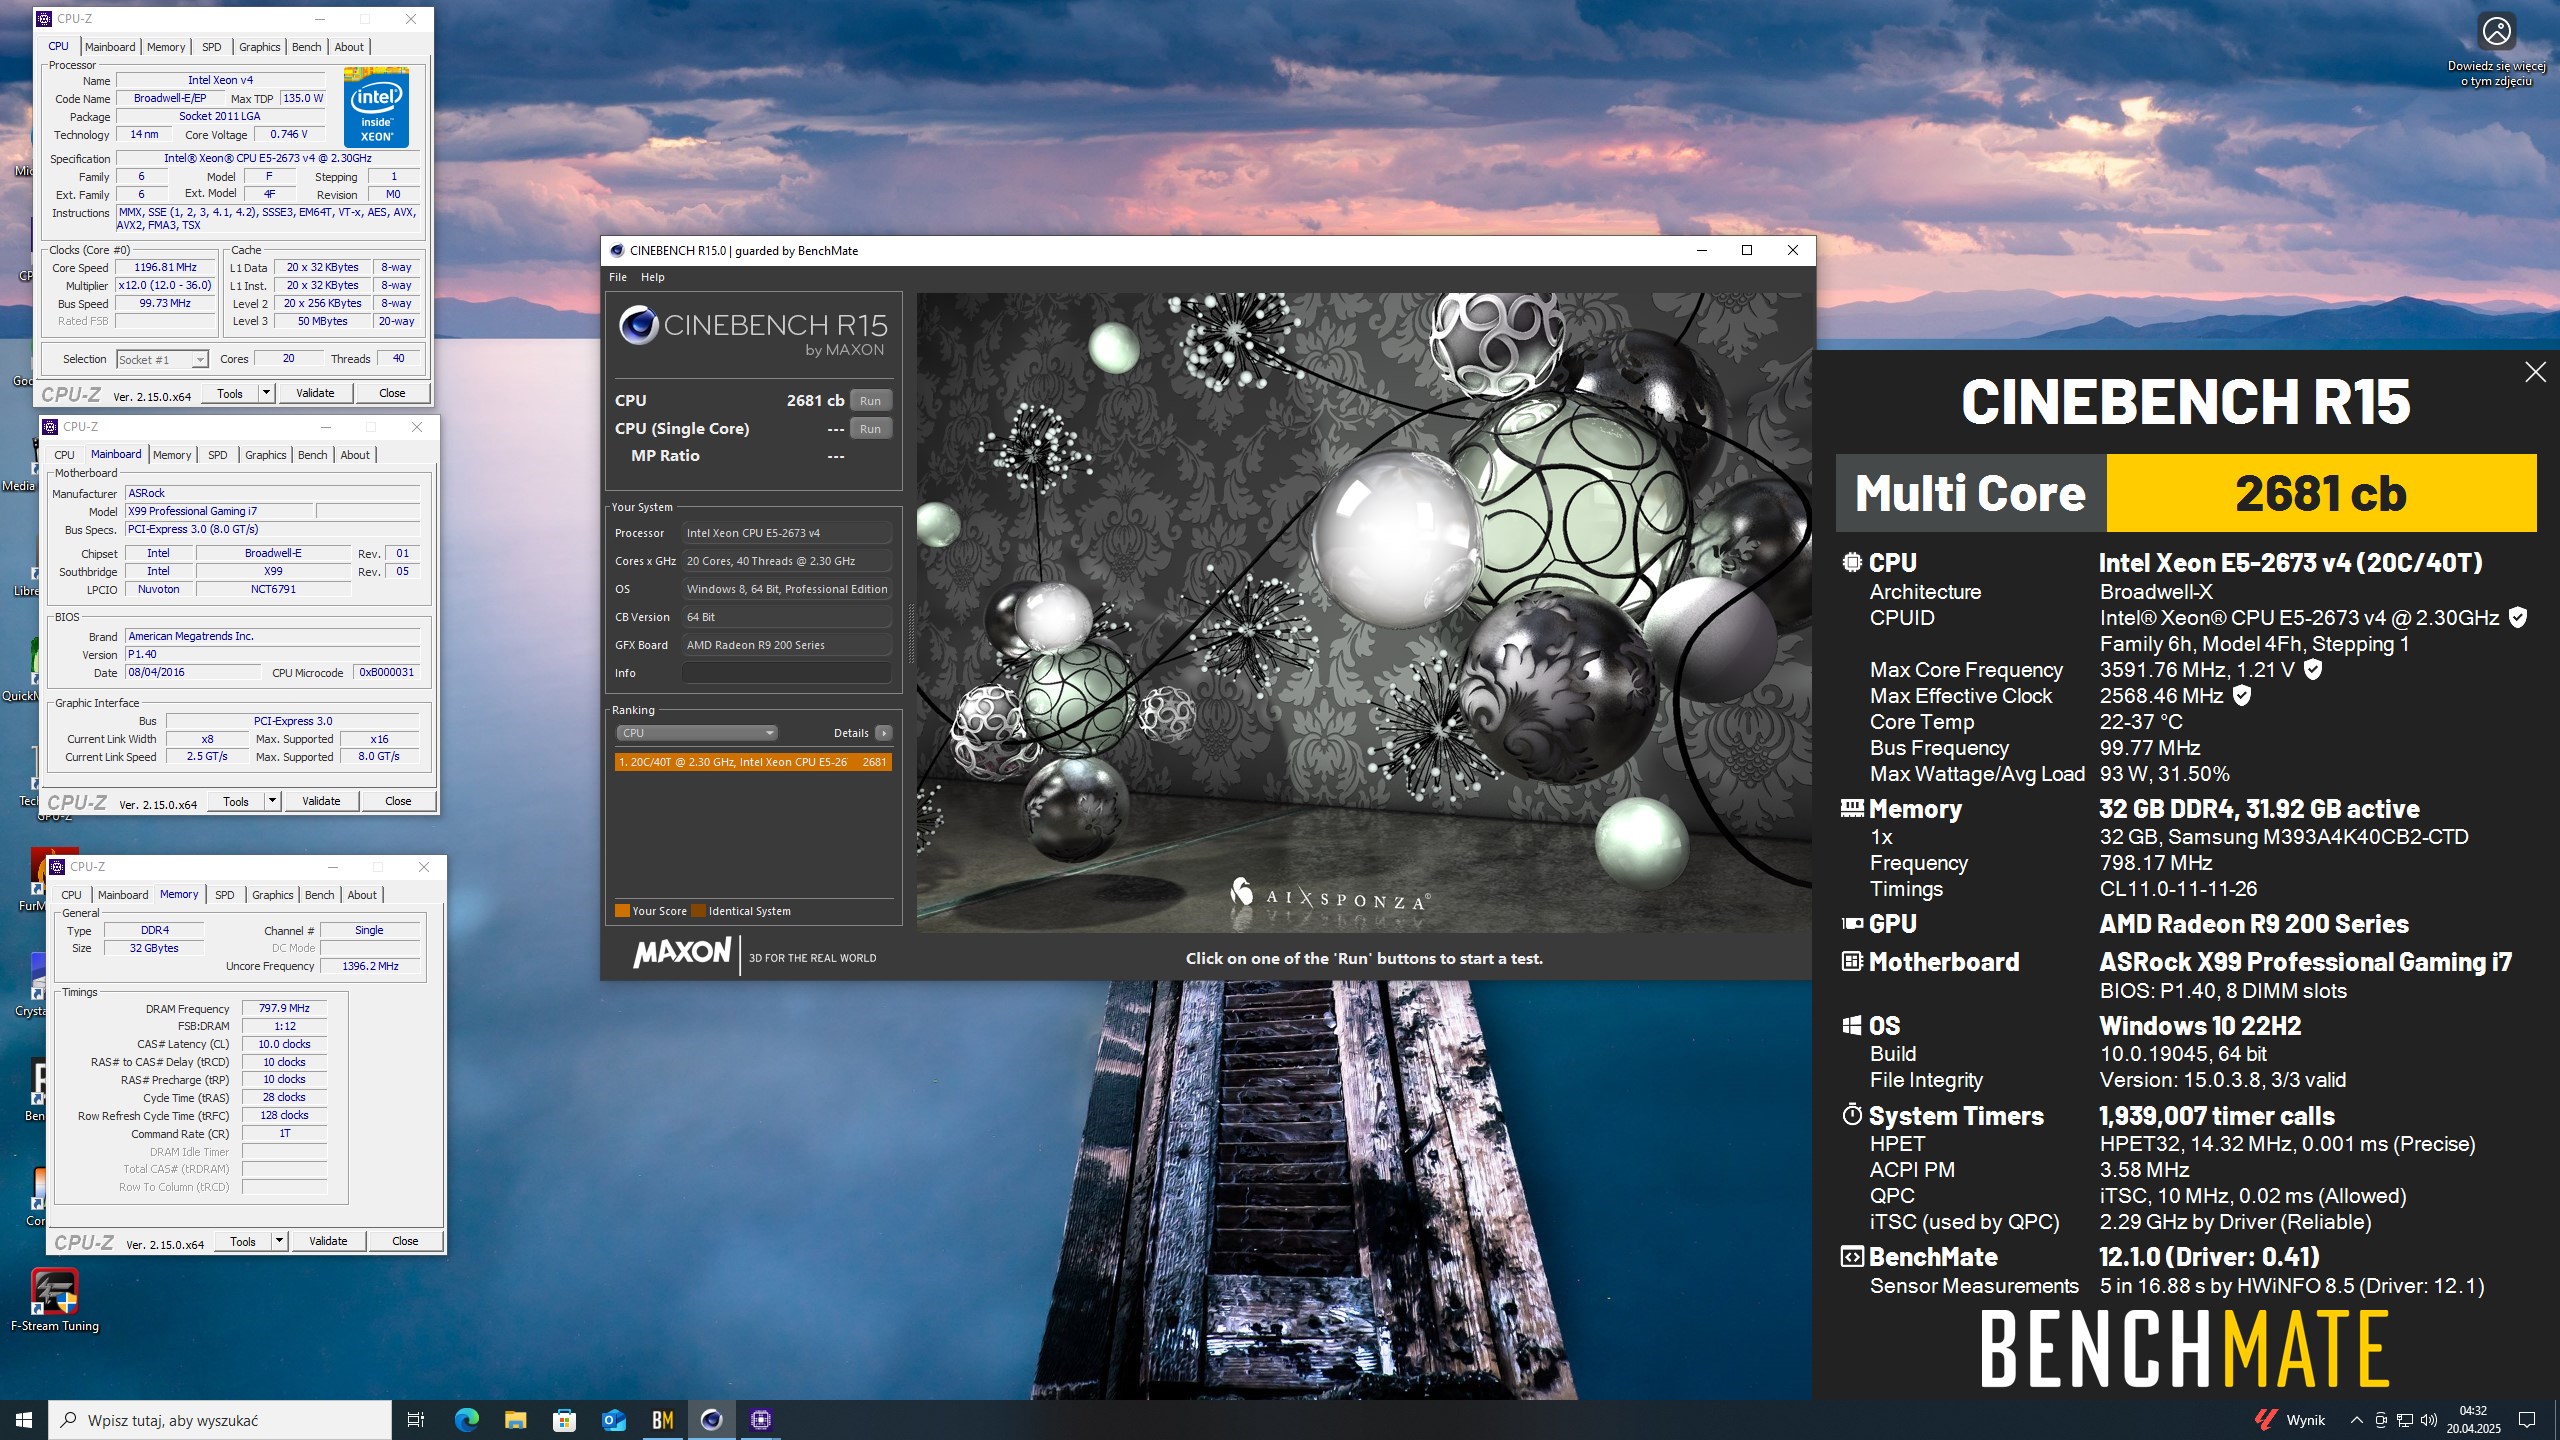Switch to Bench tab in top CPU-Z window
Screen dimensions: 2560x1440
click(307, 47)
